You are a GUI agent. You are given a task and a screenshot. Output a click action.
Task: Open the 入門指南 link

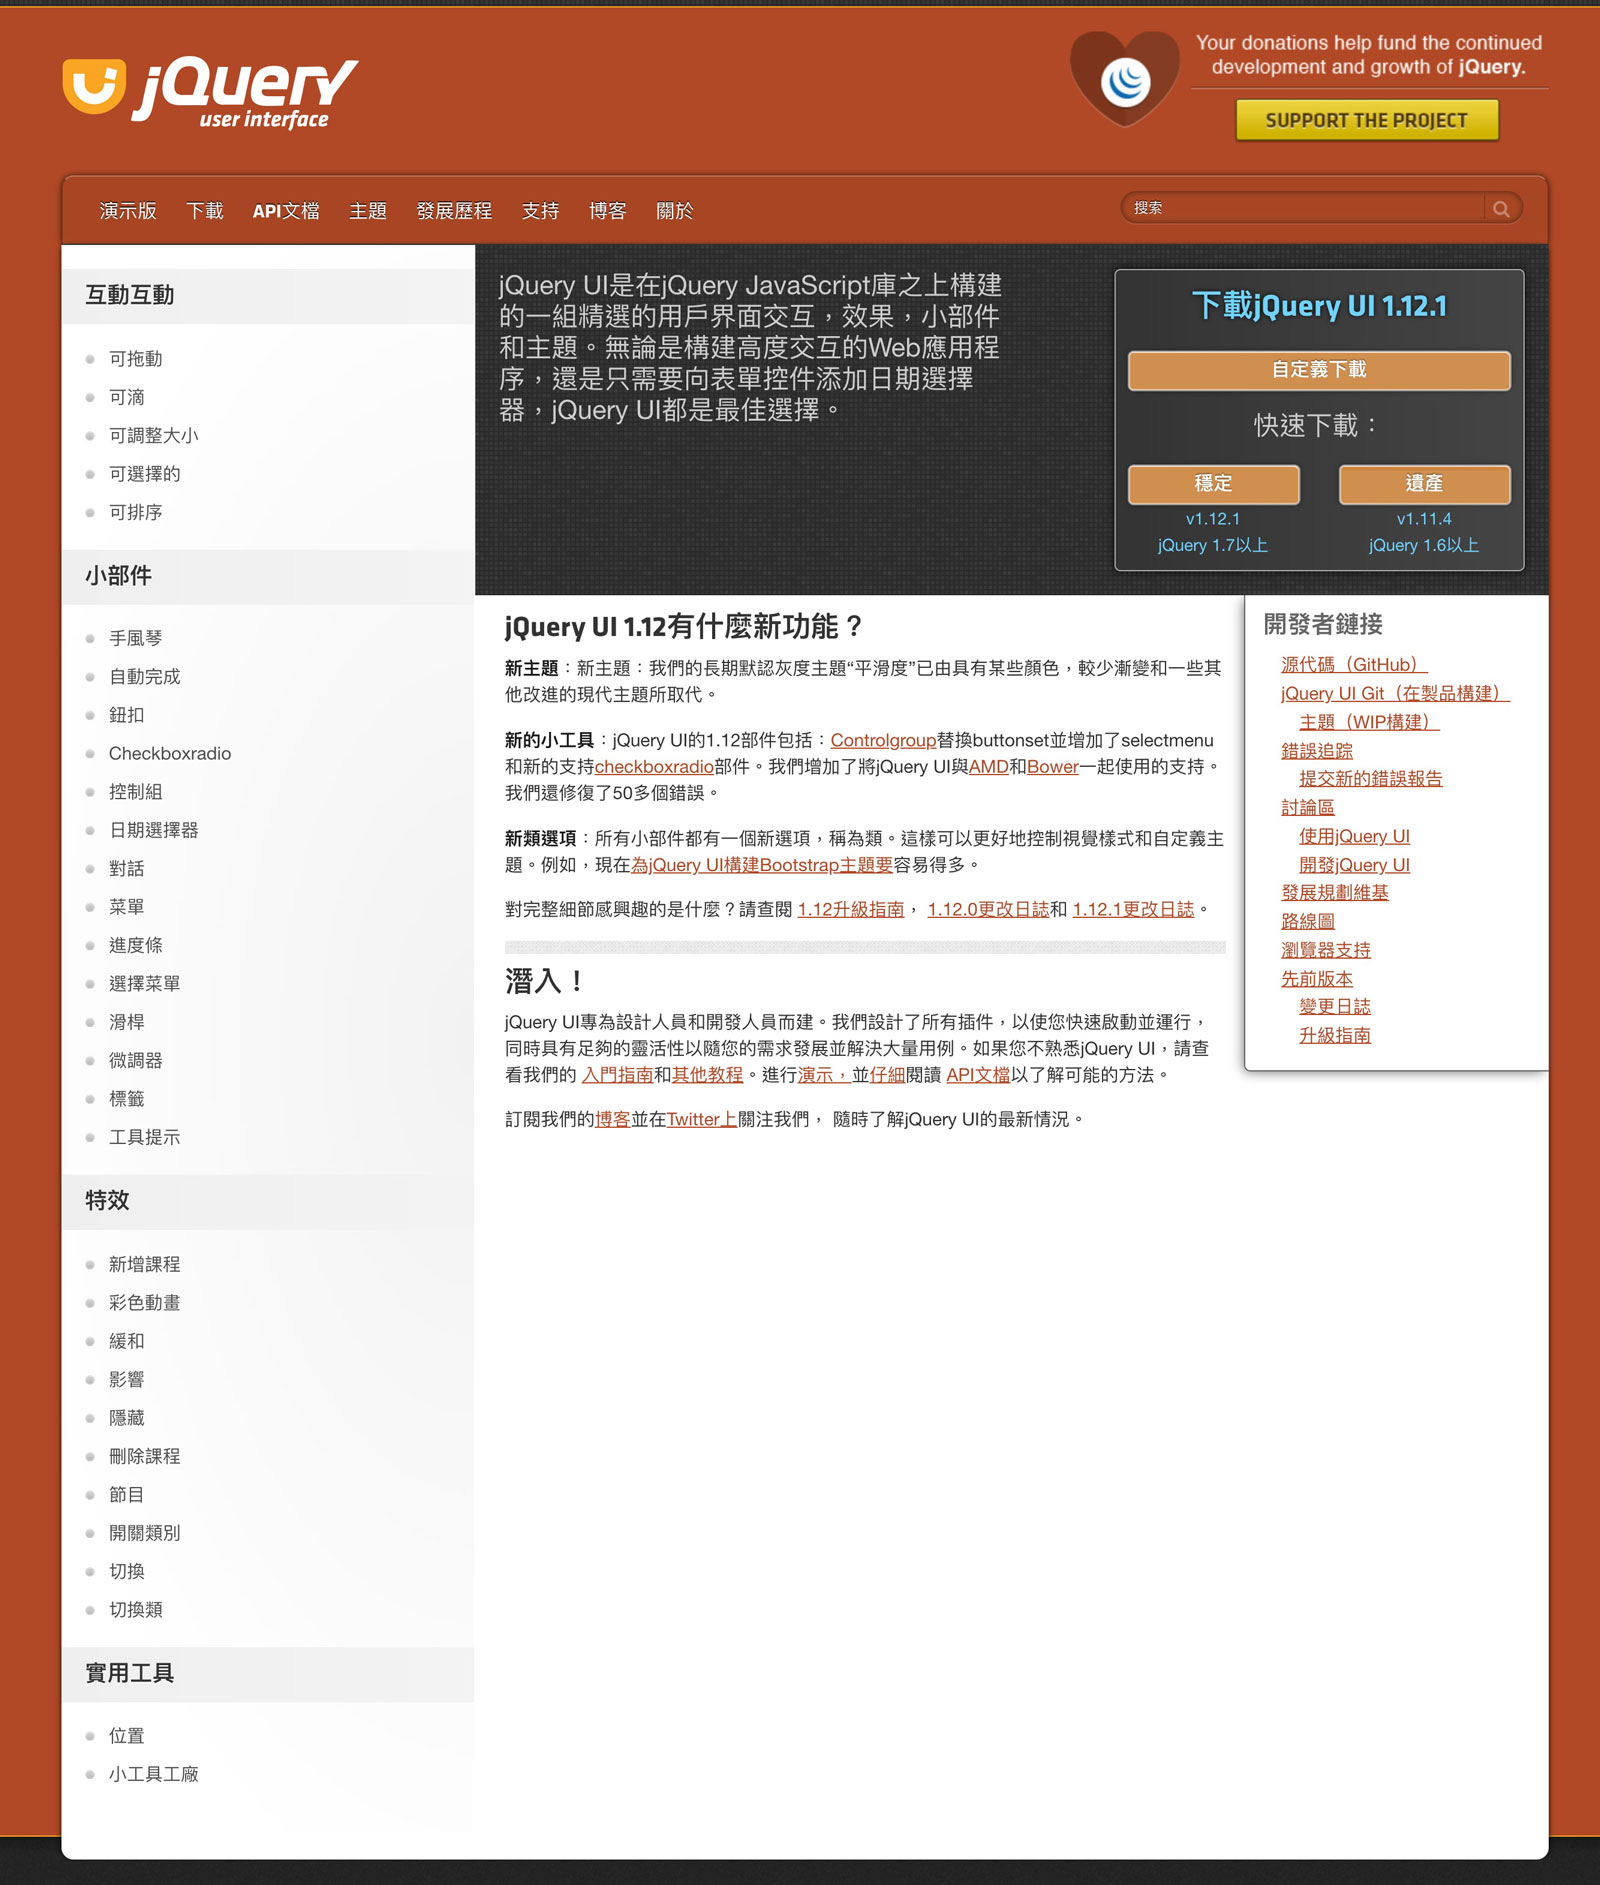click(617, 1075)
